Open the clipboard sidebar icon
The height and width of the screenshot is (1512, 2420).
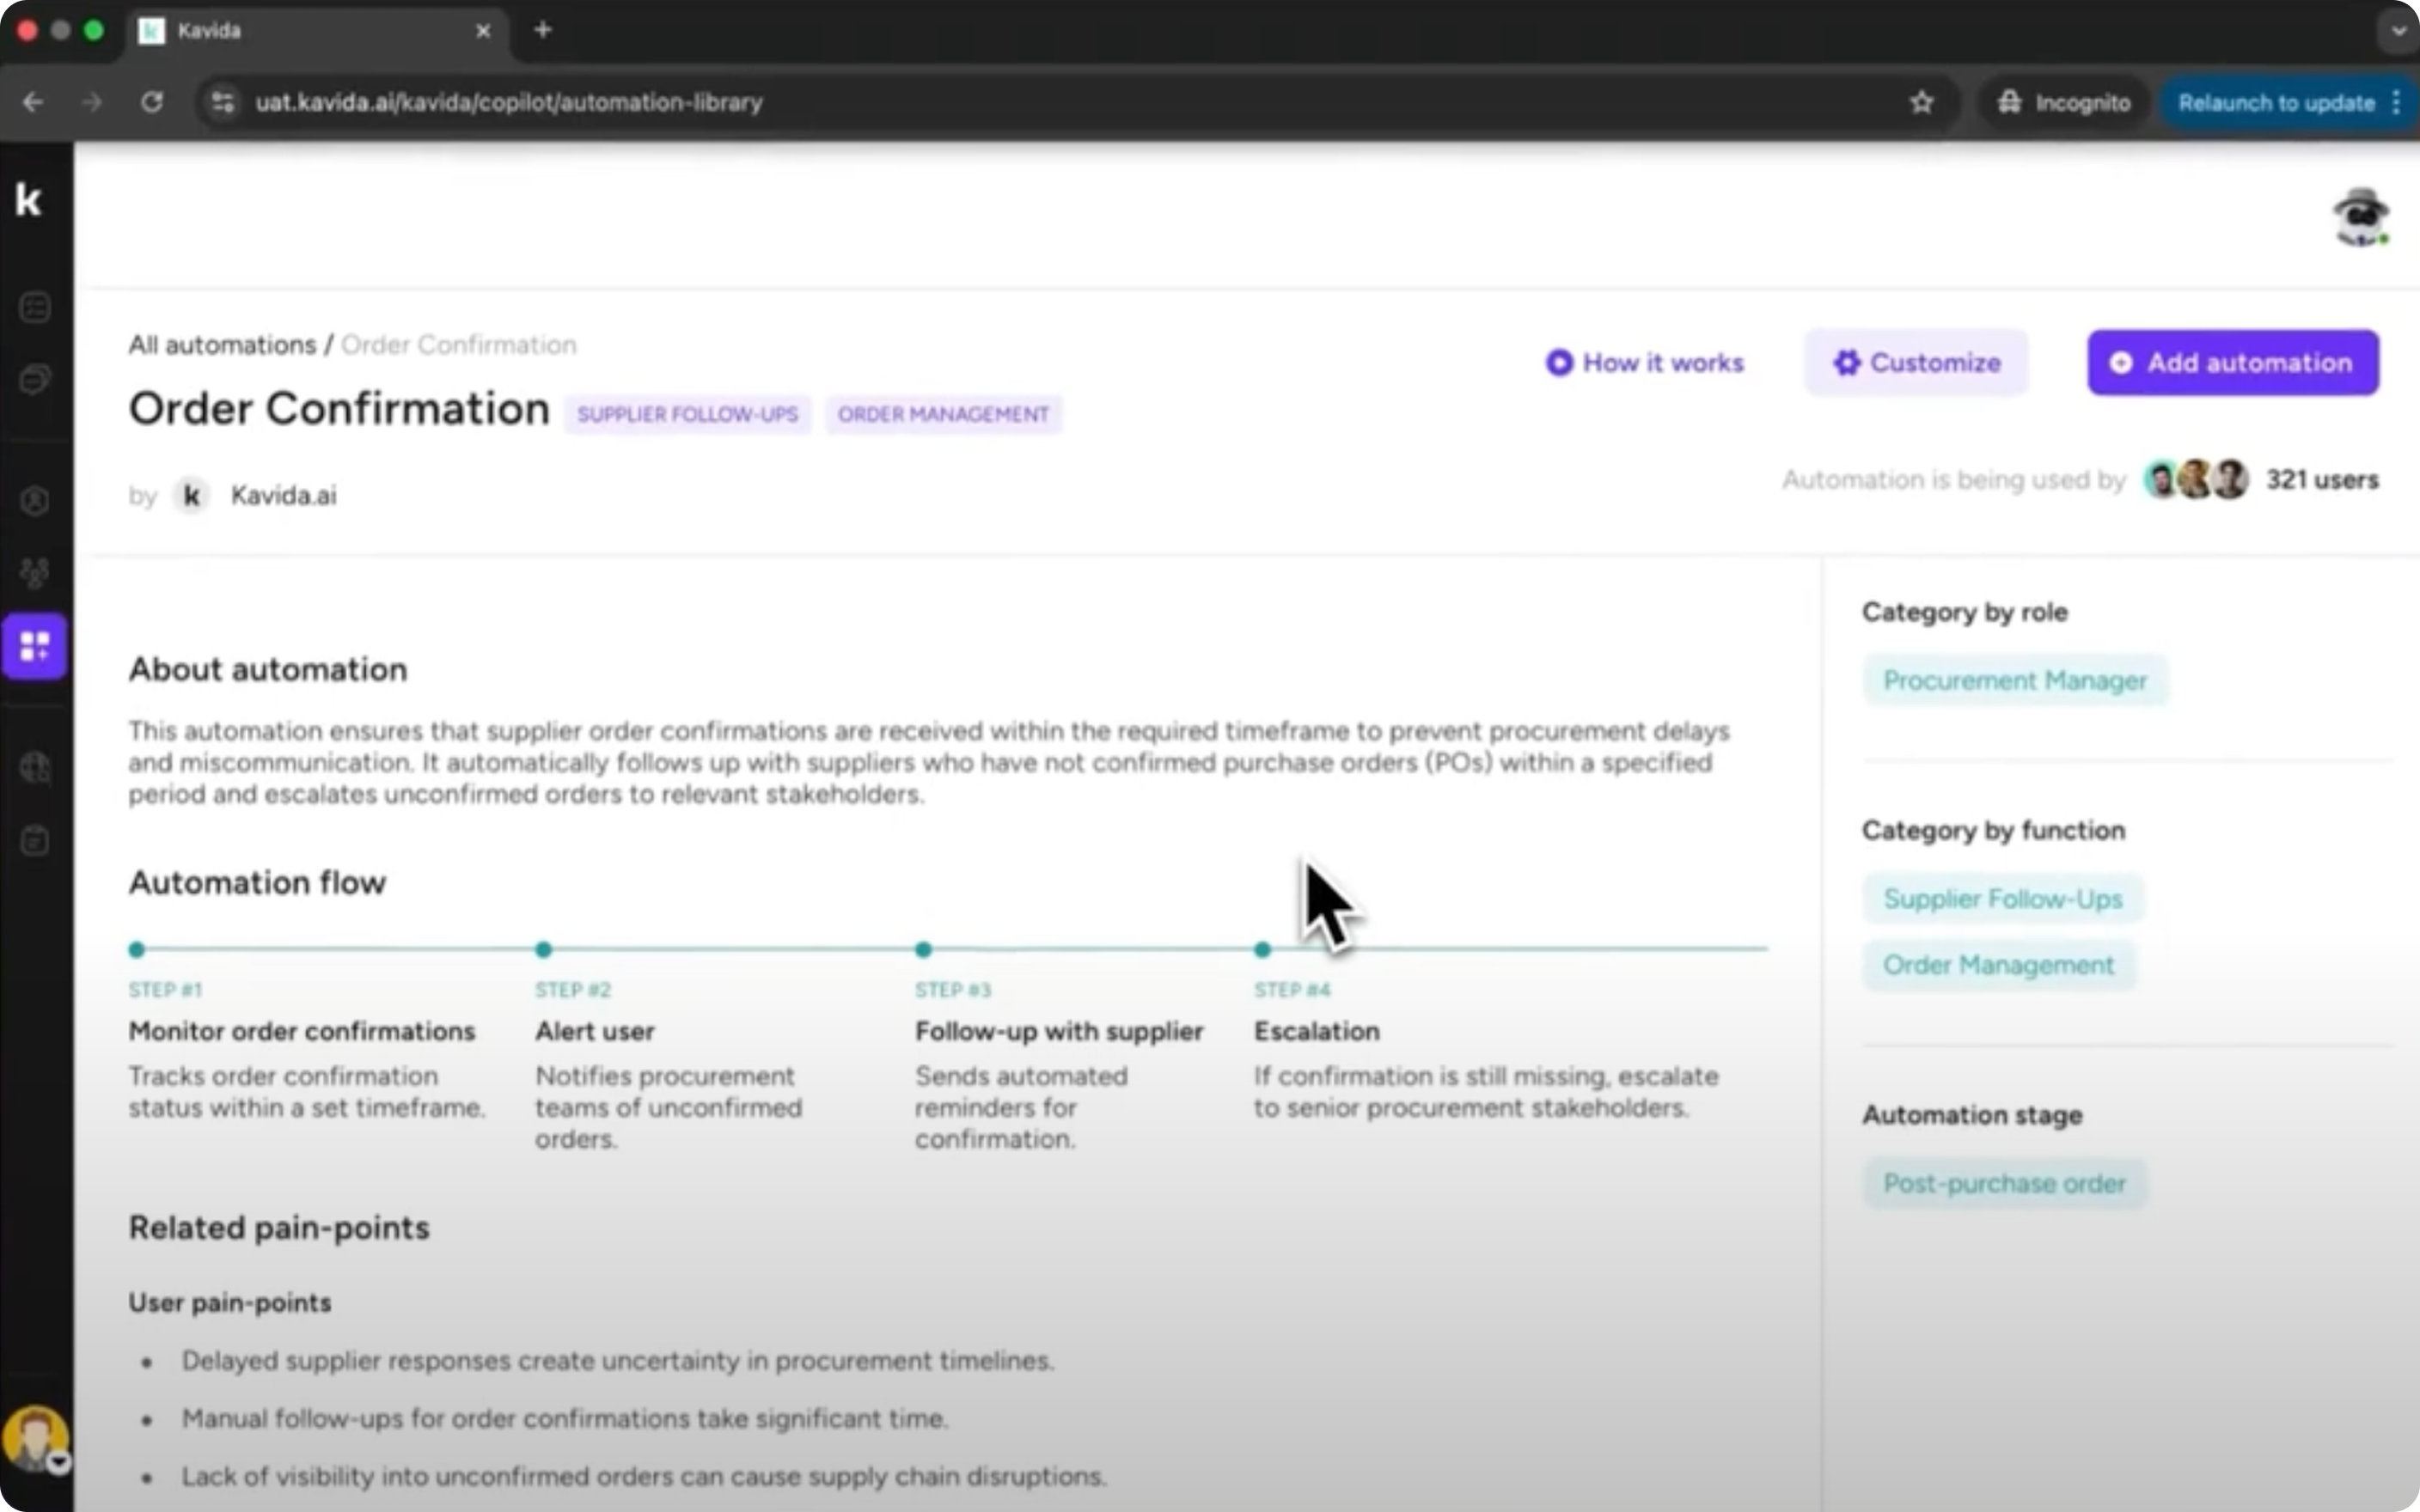35,841
